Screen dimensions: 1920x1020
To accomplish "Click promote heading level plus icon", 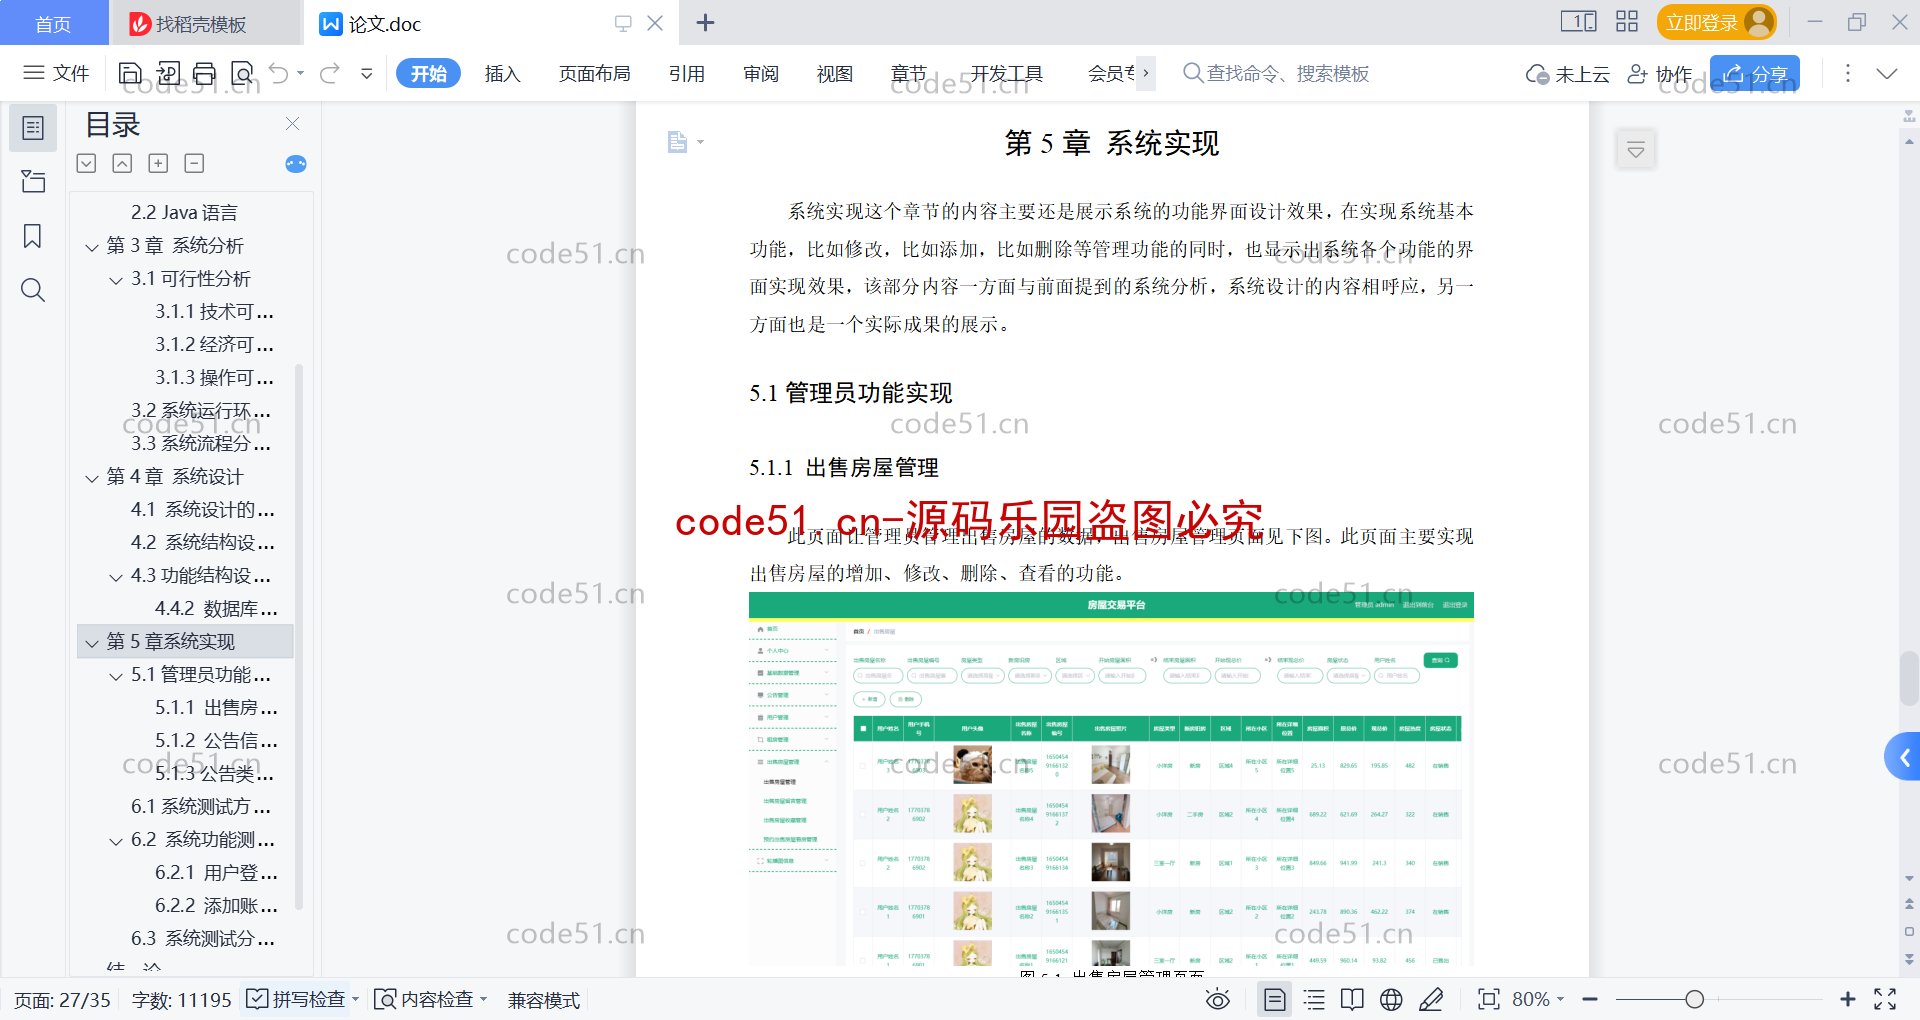I will point(158,163).
